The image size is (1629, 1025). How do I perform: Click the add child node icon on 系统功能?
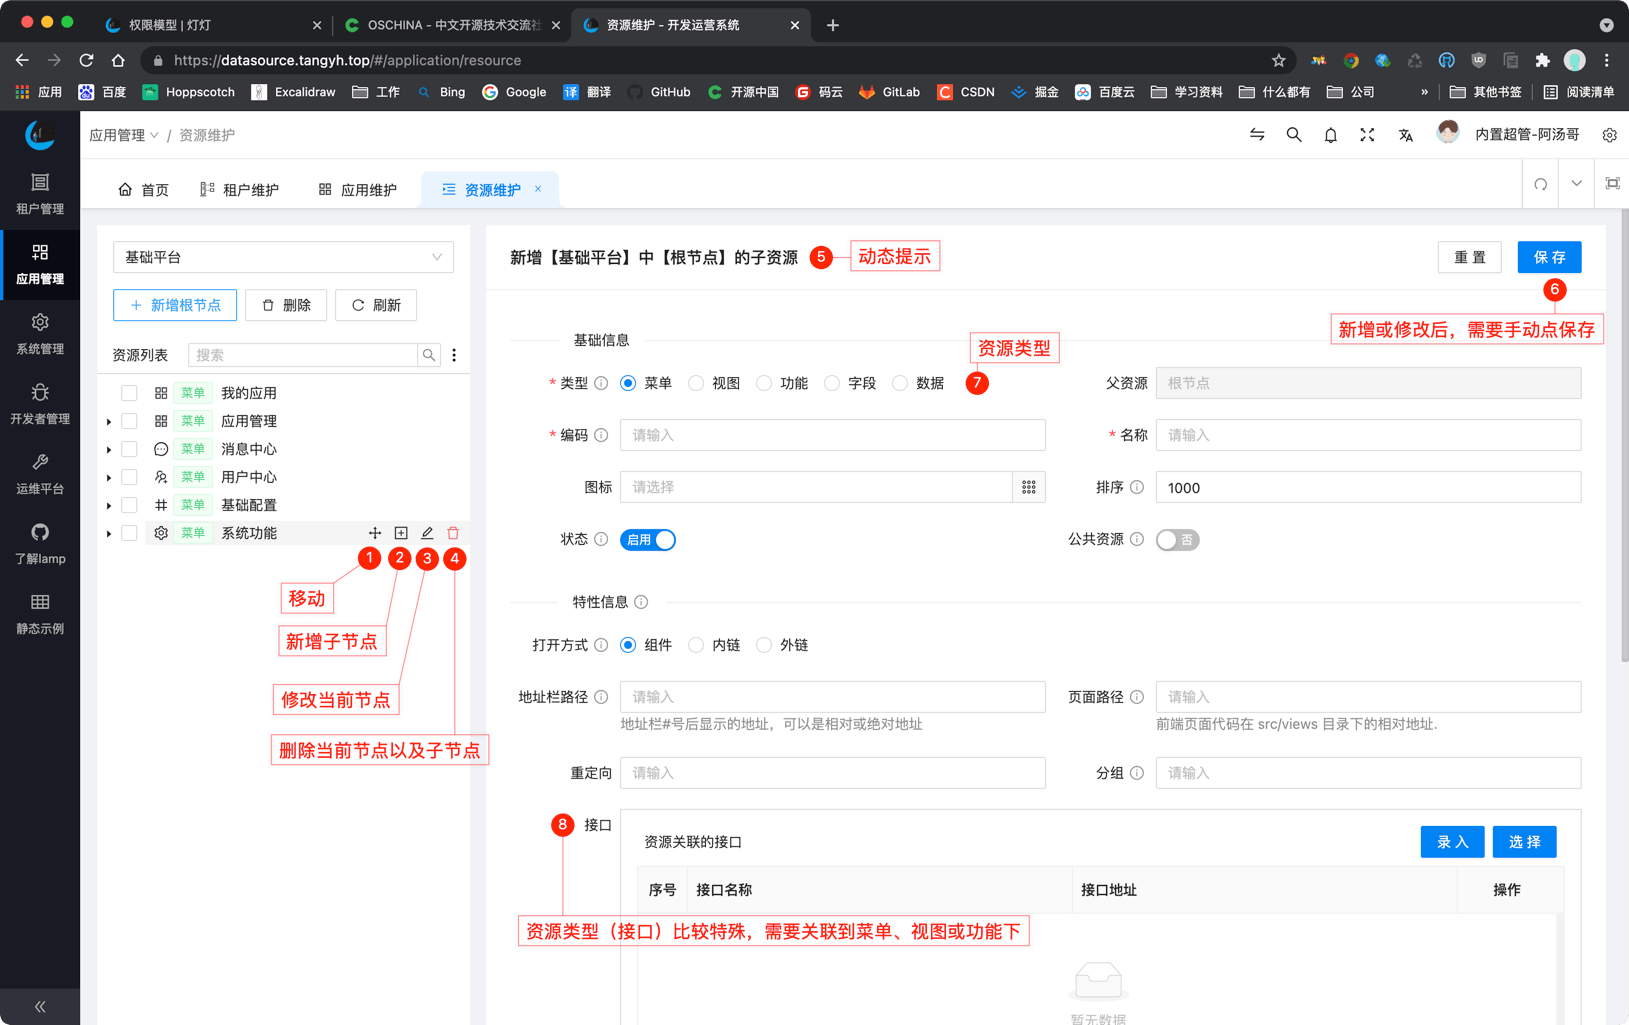401,533
